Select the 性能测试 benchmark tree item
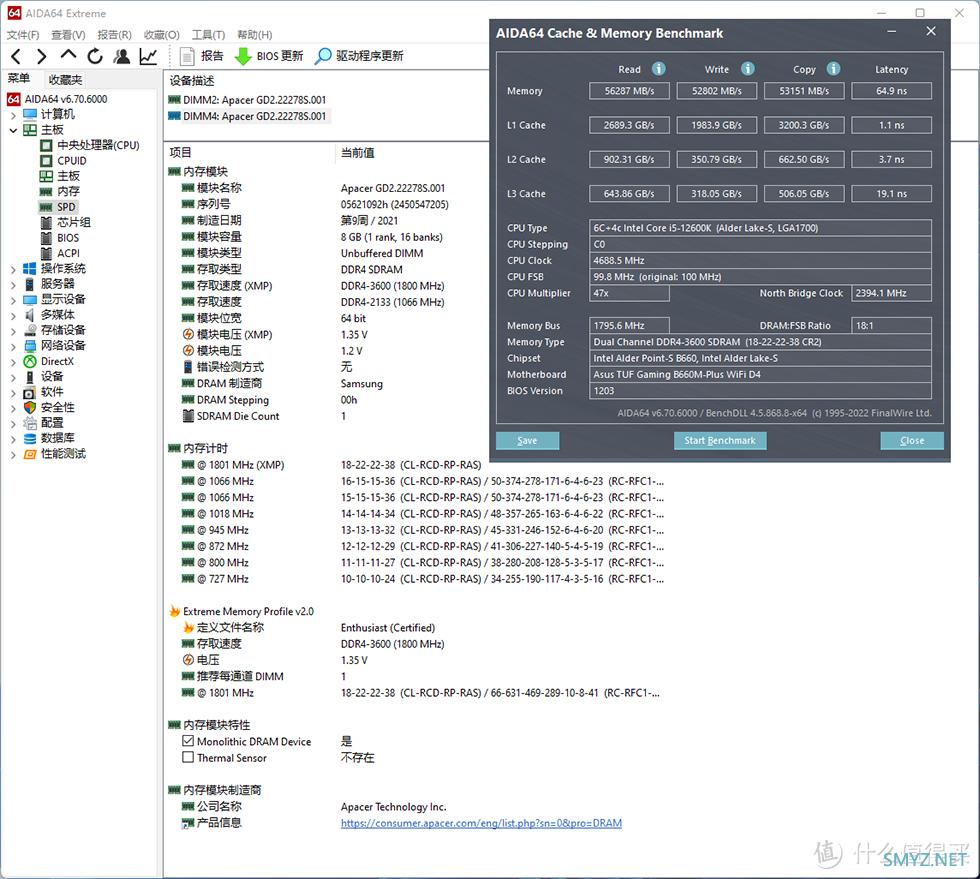 55,454
